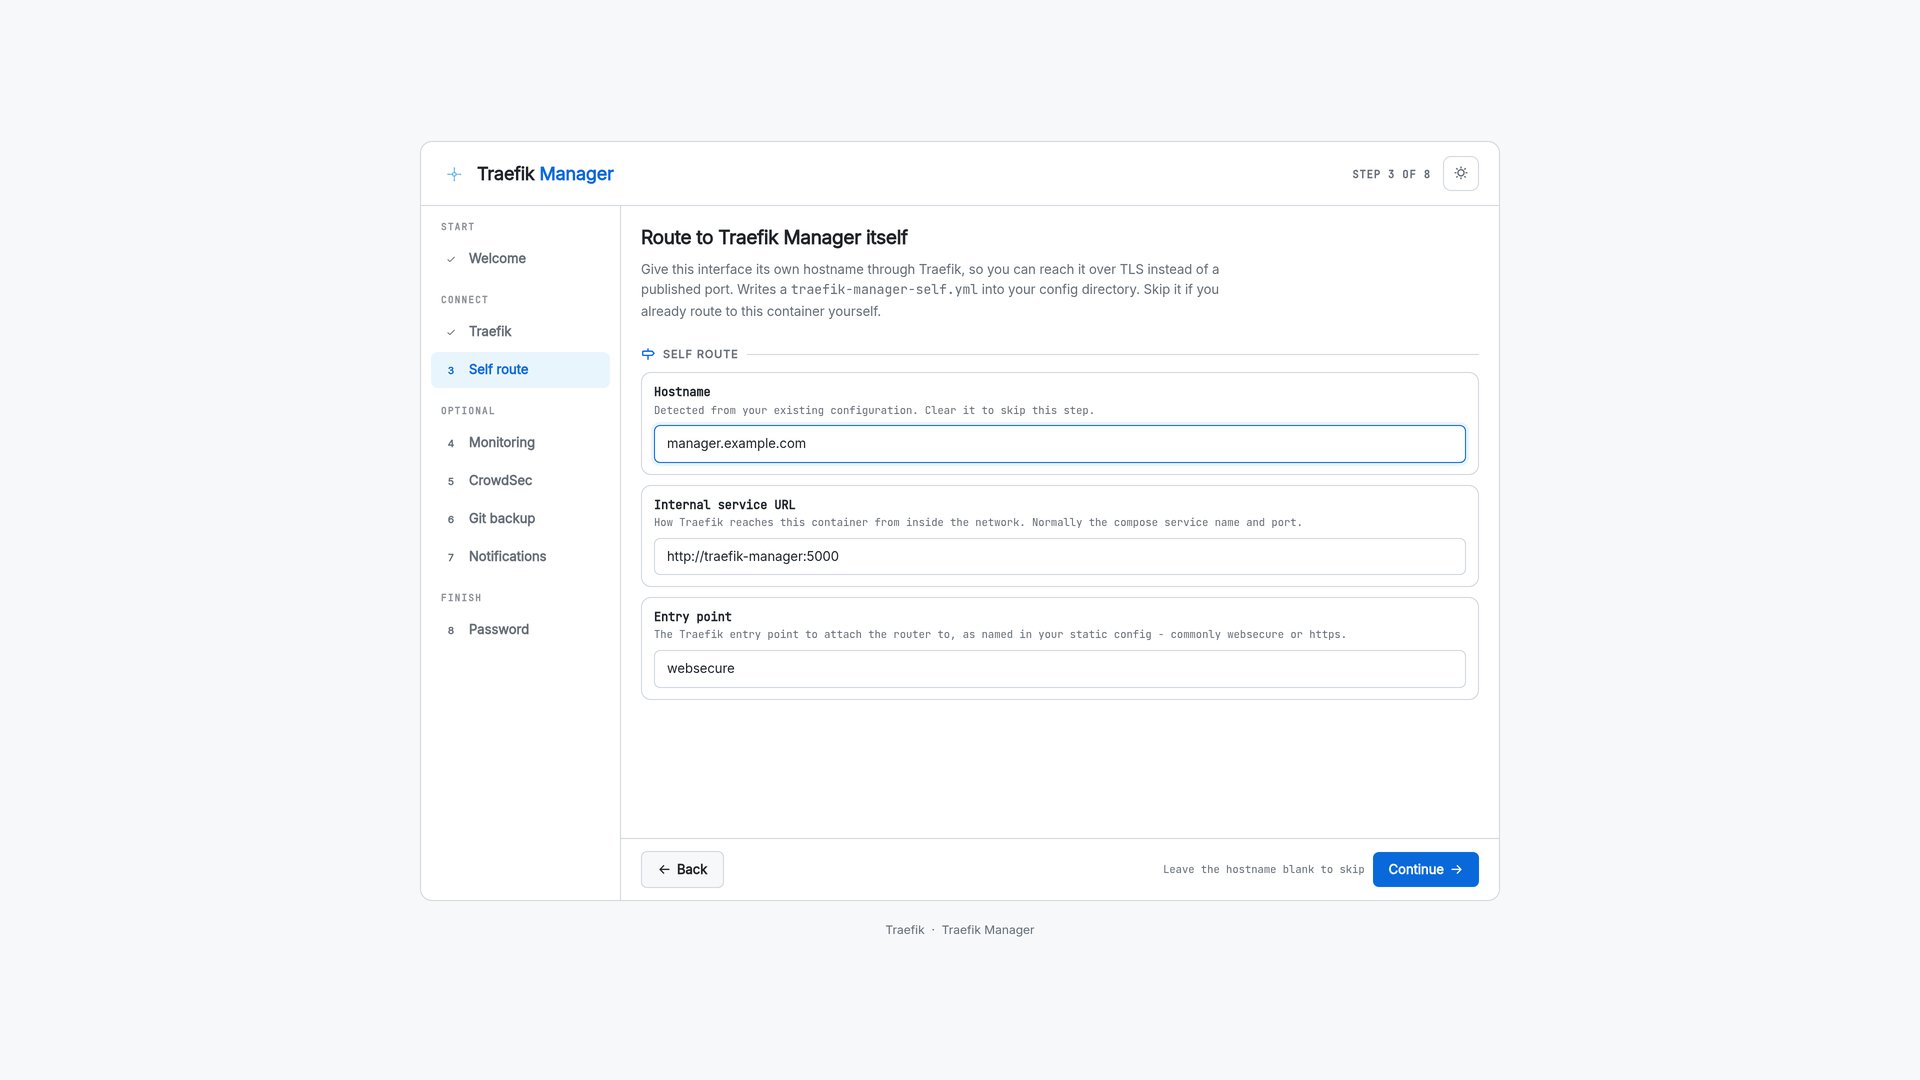Click the Traefik Manager sparkle logo icon
1920x1080 pixels.
pos(454,174)
